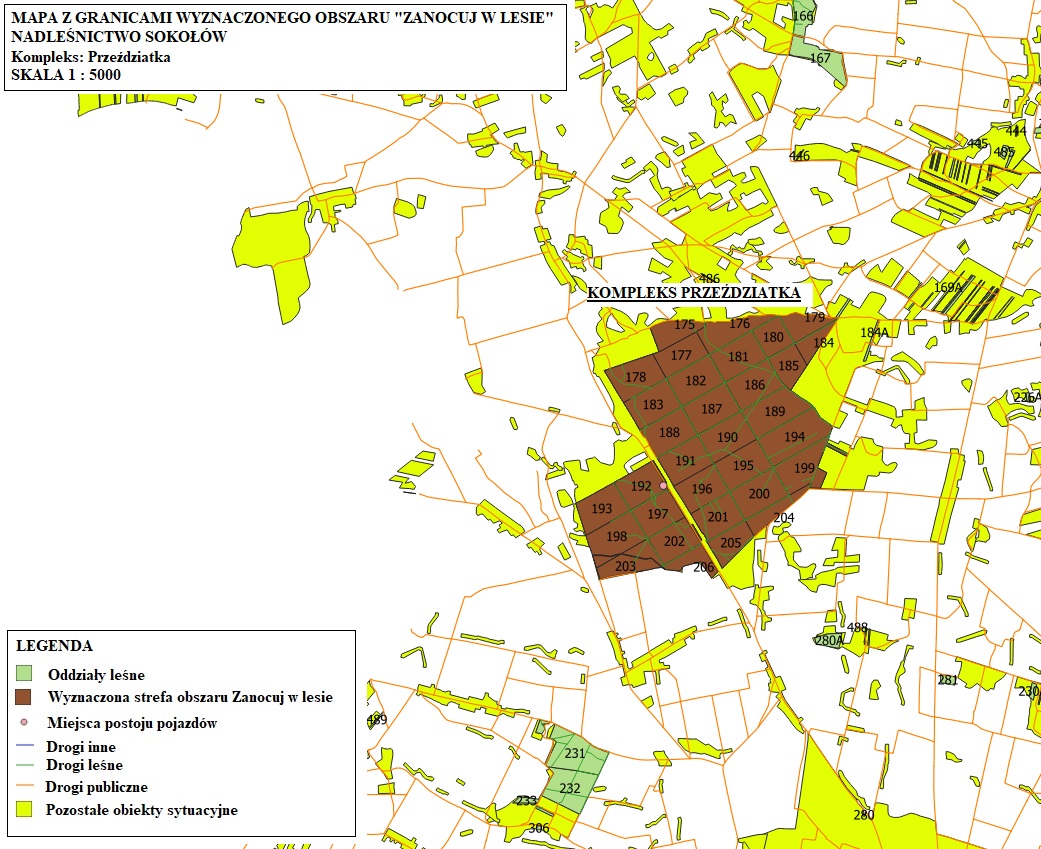Click the parking spot marker near compartment 192
Screen dimensions: 1041x849
(x=662, y=485)
